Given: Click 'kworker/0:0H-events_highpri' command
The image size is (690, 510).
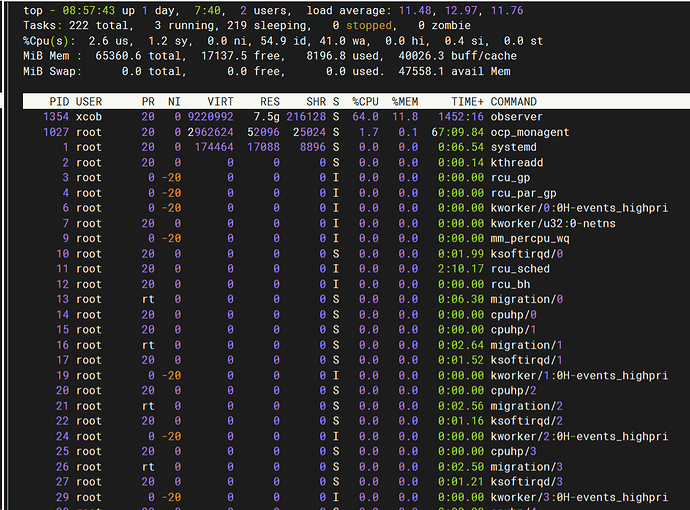Looking at the screenshot, I should coord(579,208).
